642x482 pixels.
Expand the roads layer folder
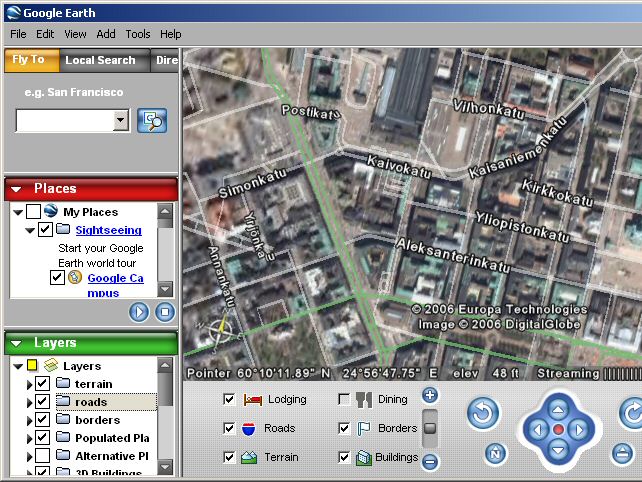tap(29, 403)
